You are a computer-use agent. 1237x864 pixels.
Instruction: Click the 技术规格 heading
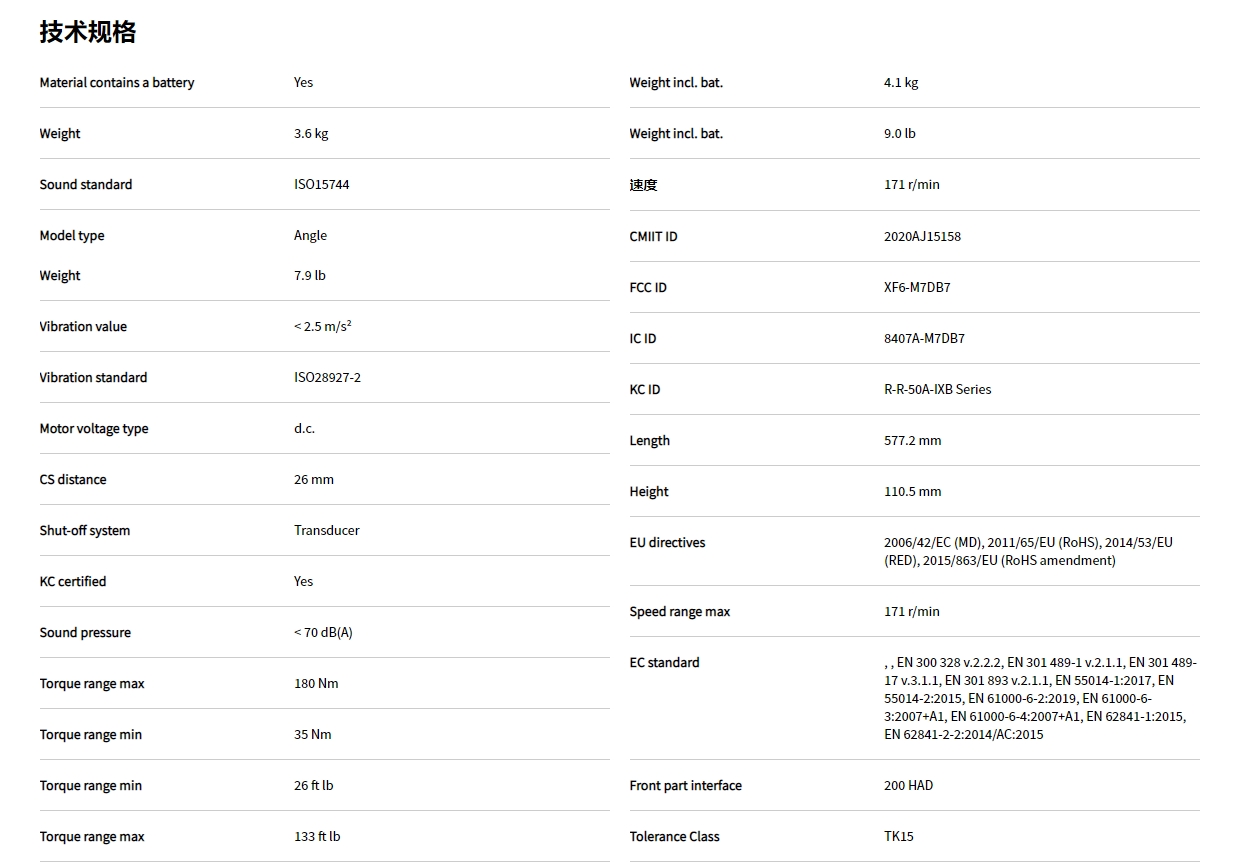click(x=88, y=32)
